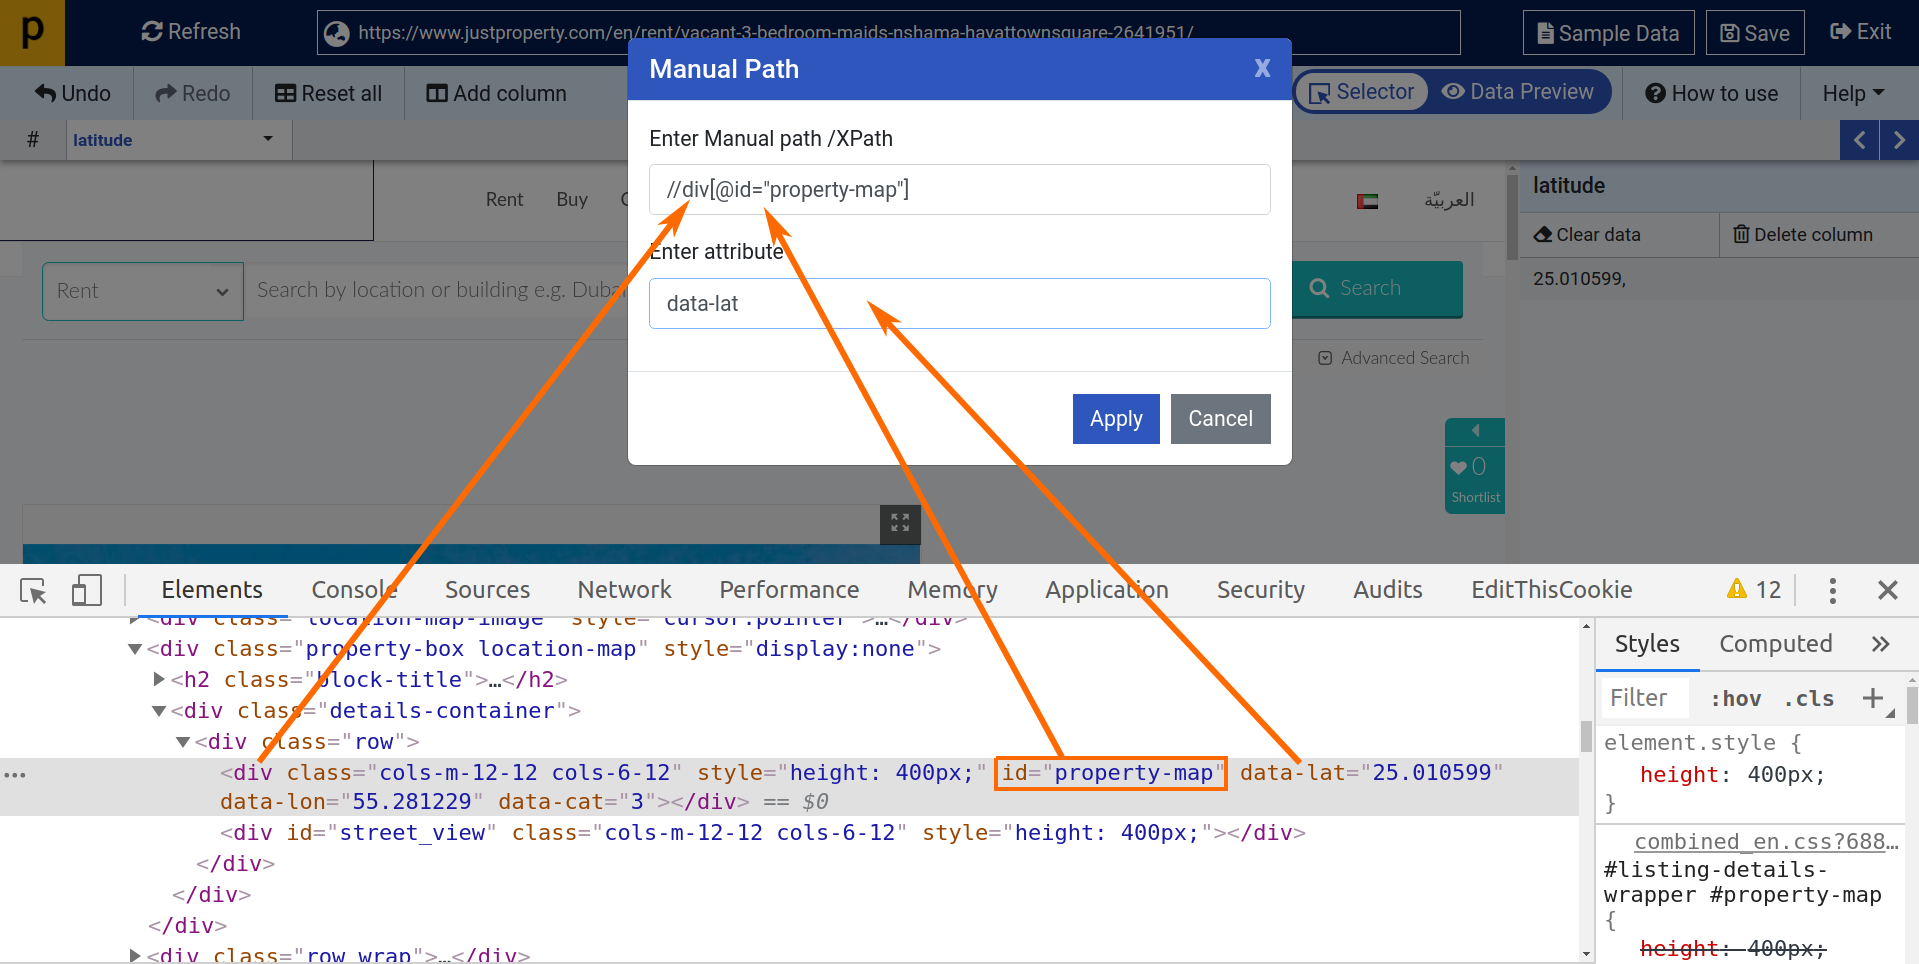The width and height of the screenshot is (1919, 964).
Task: Click the Enter attribute input field
Action: coord(959,304)
